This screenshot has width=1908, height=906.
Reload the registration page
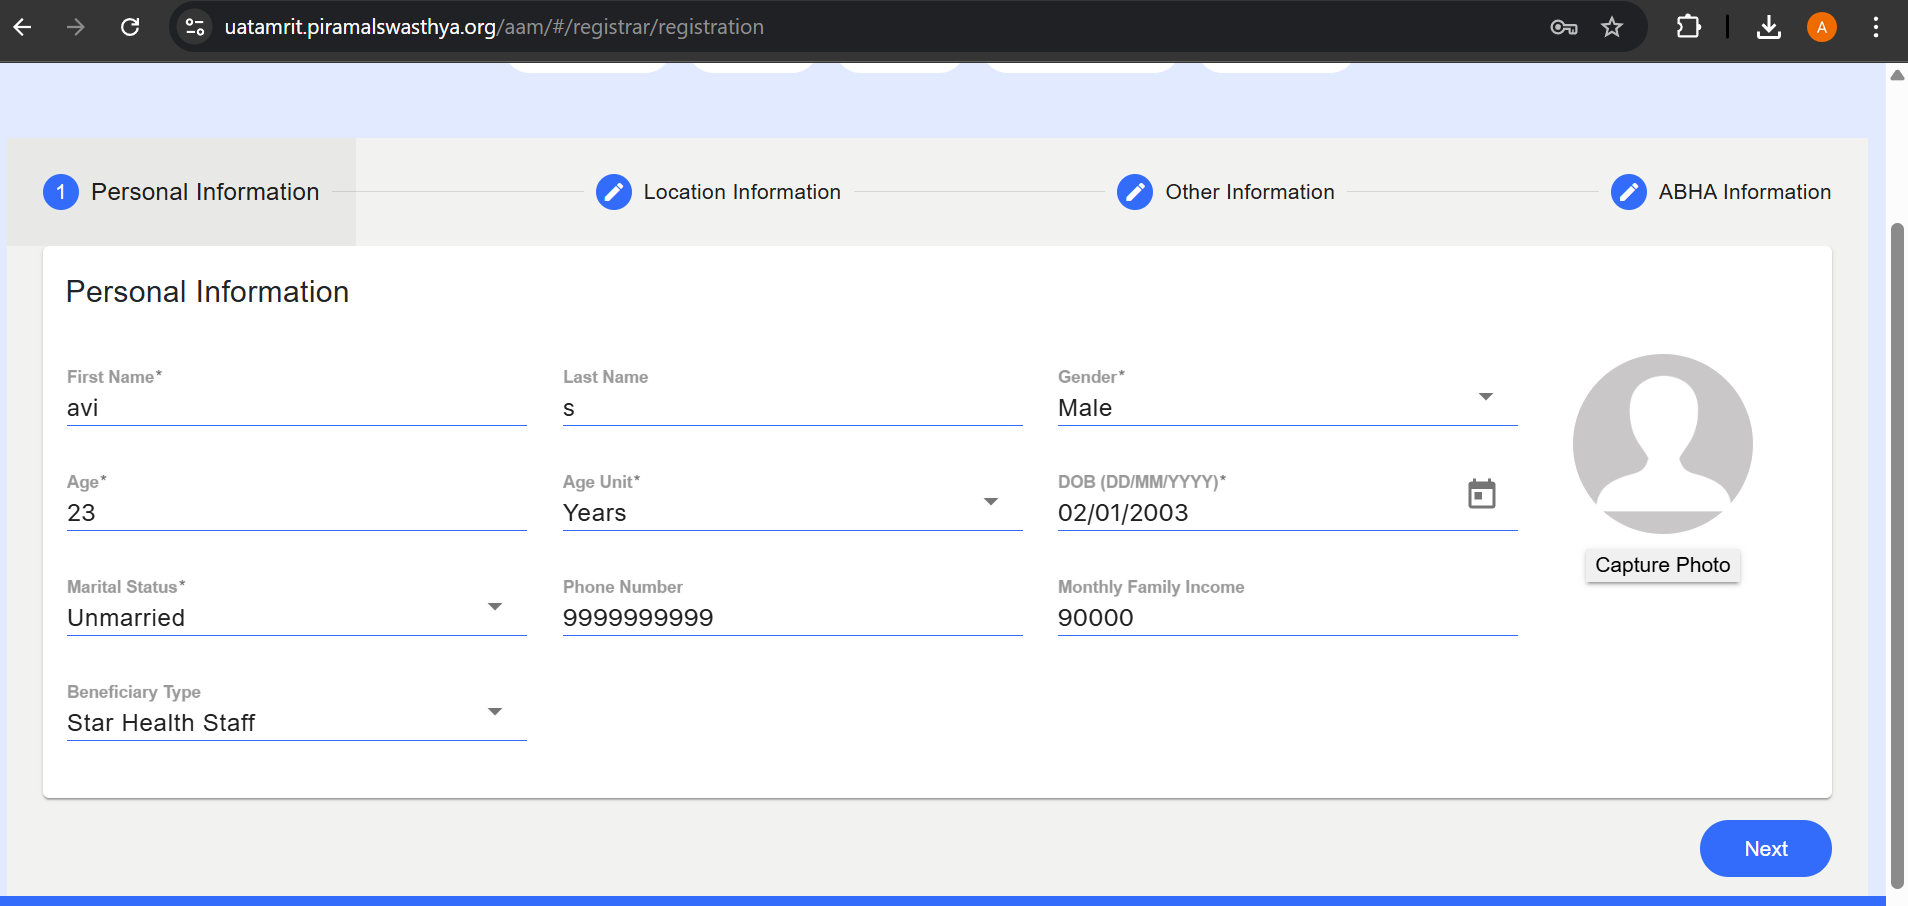click(130, 27)
